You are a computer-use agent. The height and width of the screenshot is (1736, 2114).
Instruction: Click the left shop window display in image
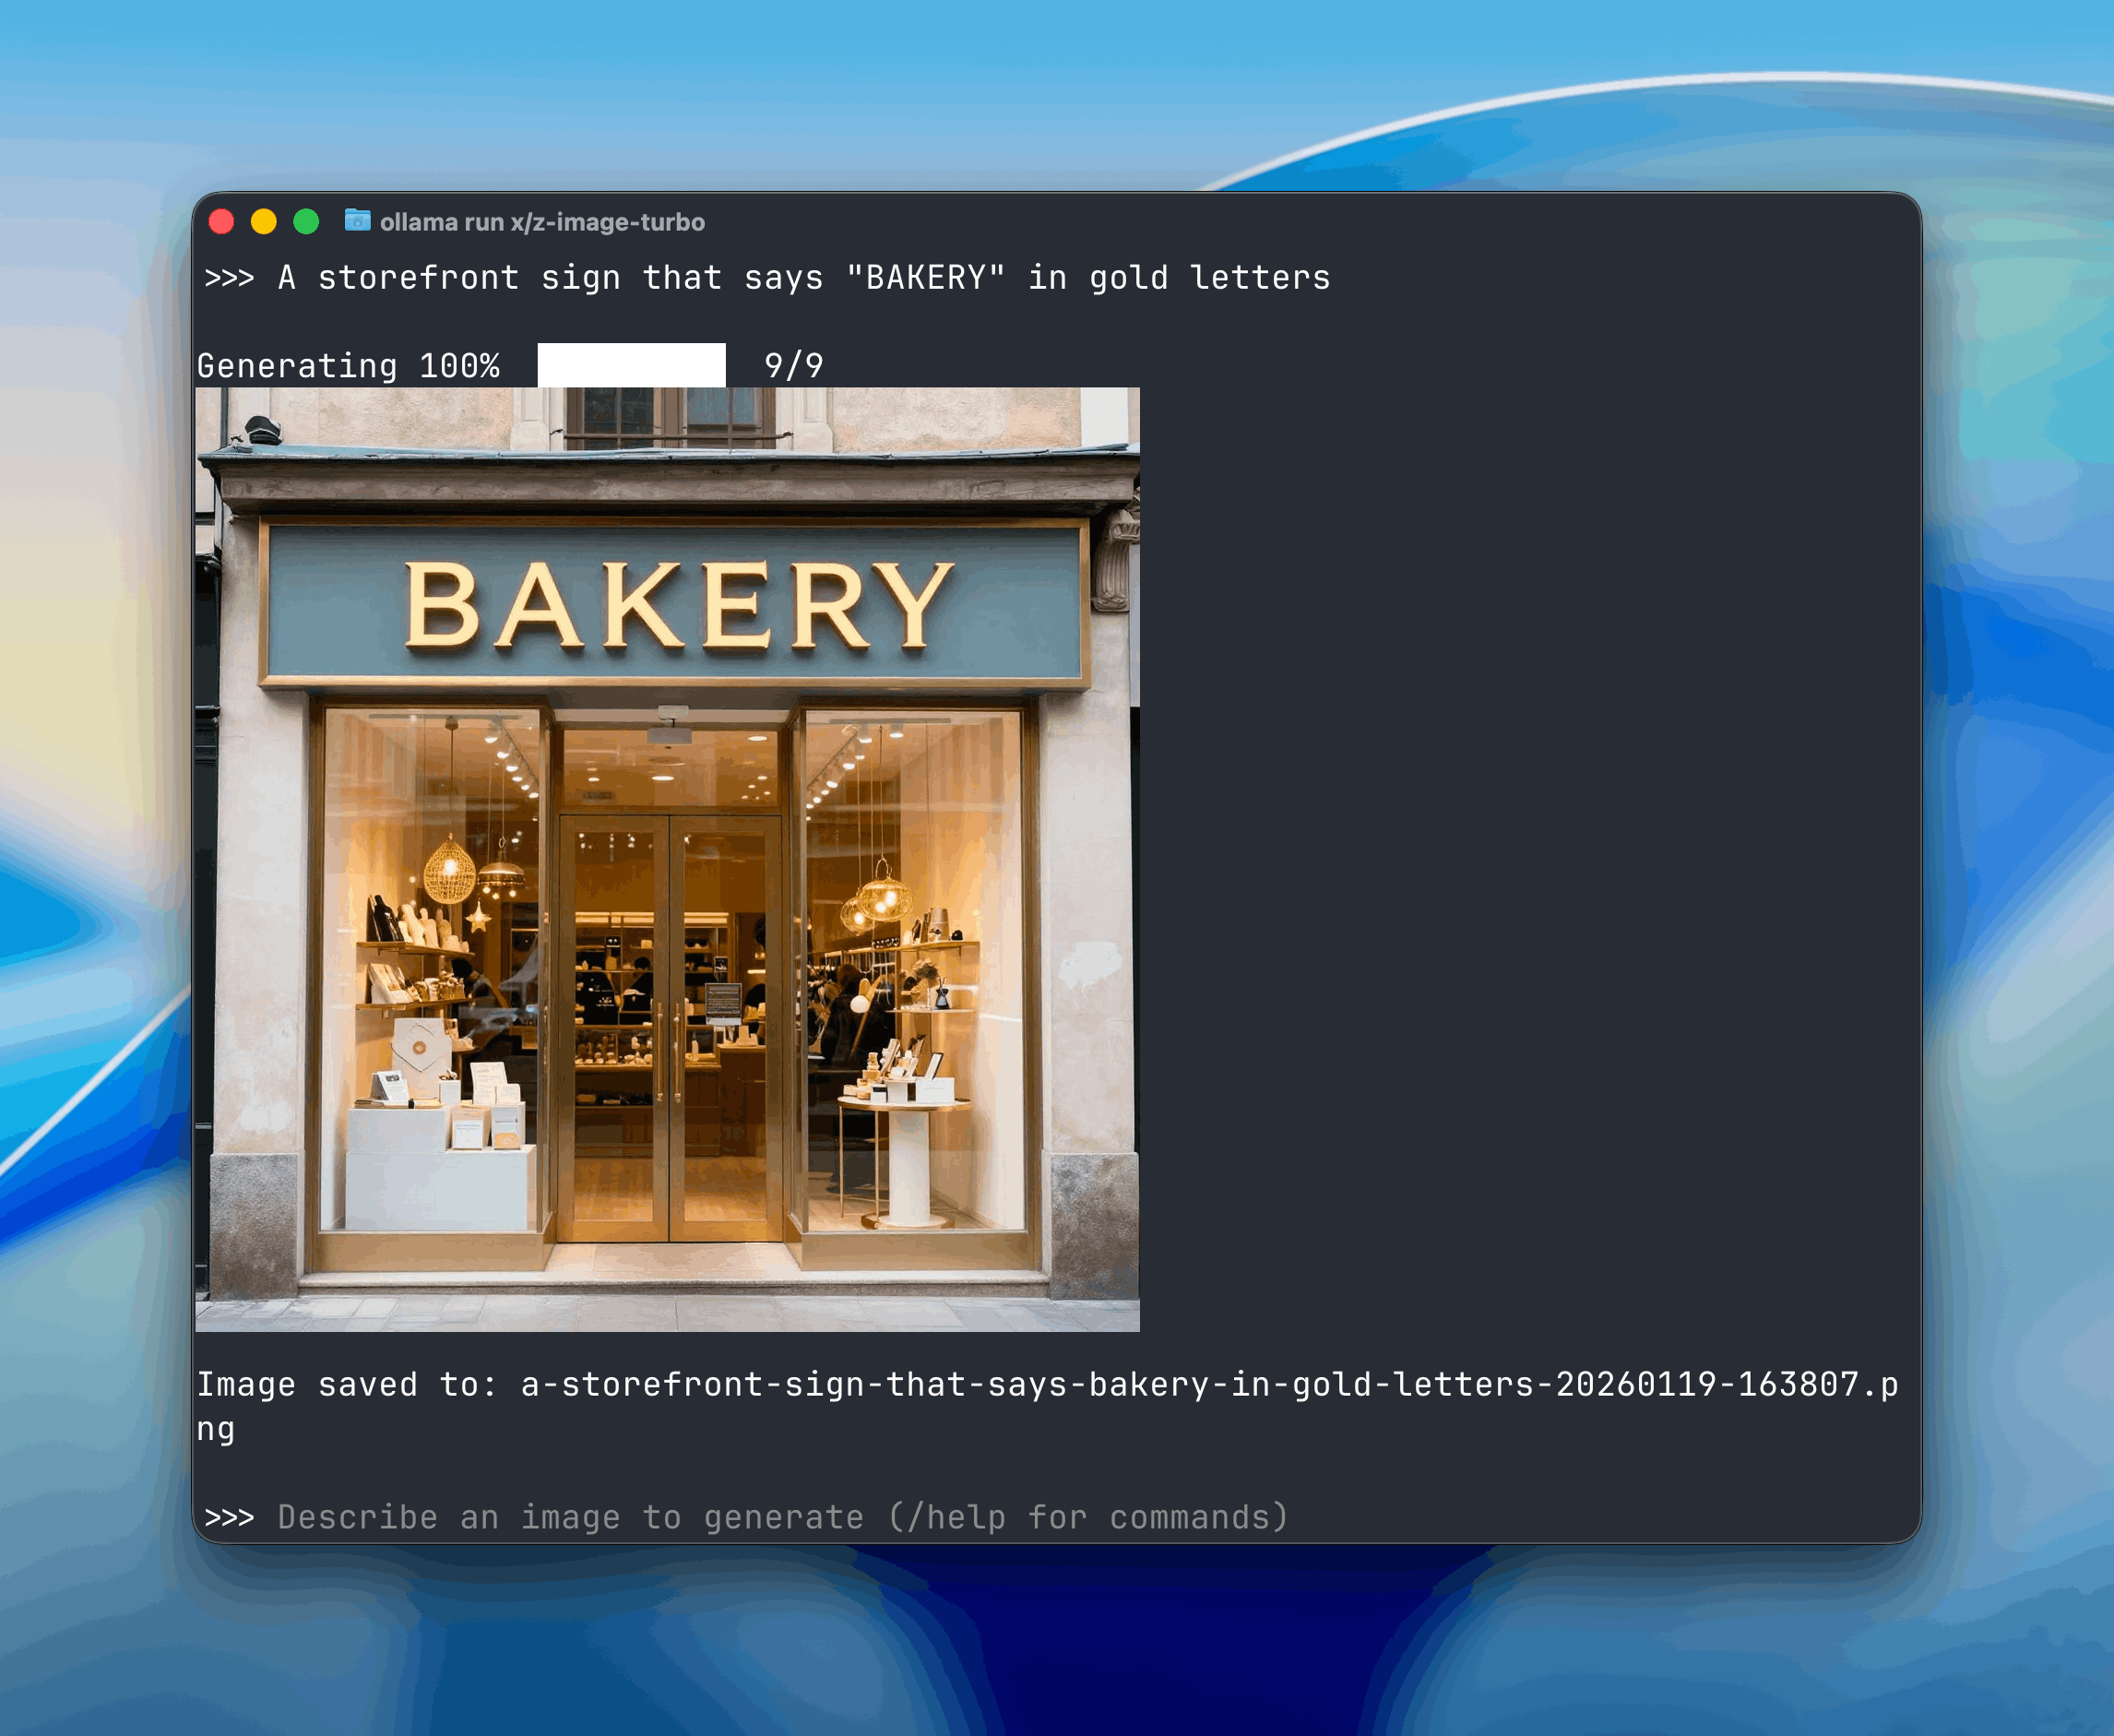[x=432, y=970]
